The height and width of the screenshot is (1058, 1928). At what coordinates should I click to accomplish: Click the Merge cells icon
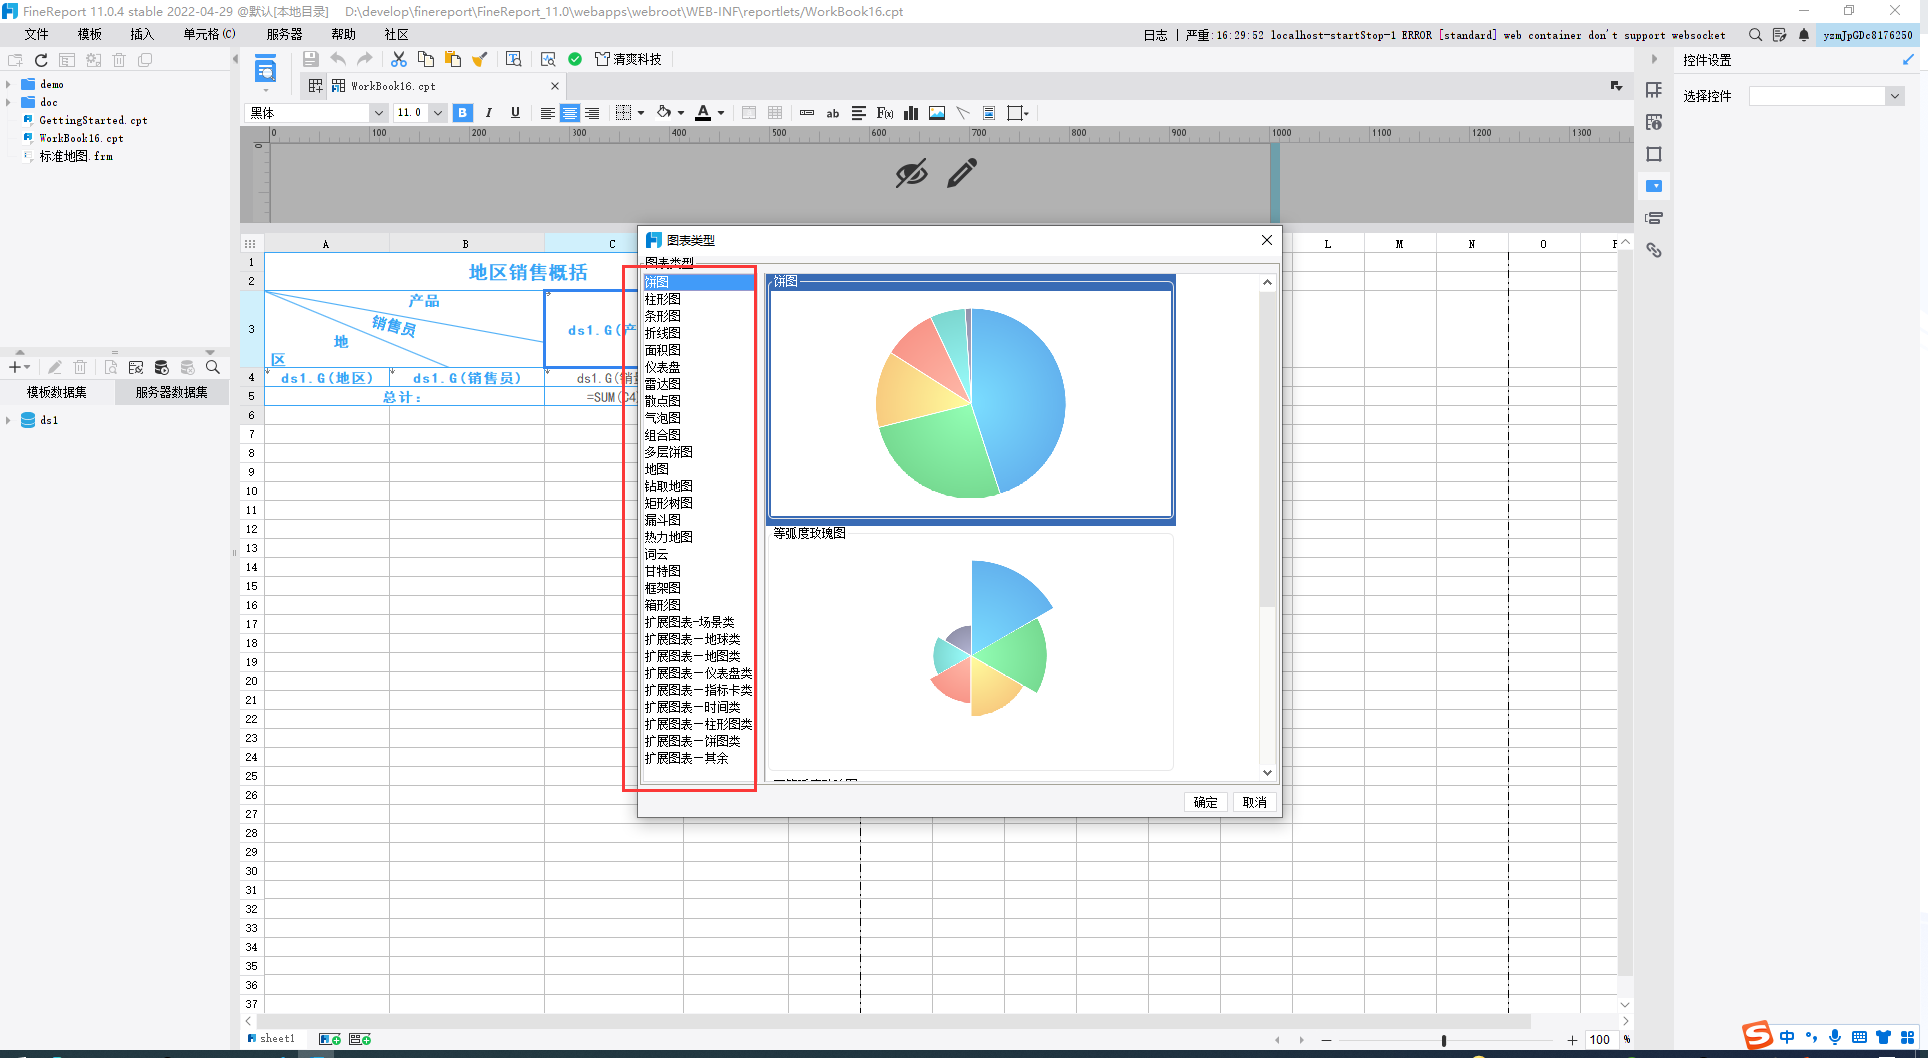pos(749,113)
